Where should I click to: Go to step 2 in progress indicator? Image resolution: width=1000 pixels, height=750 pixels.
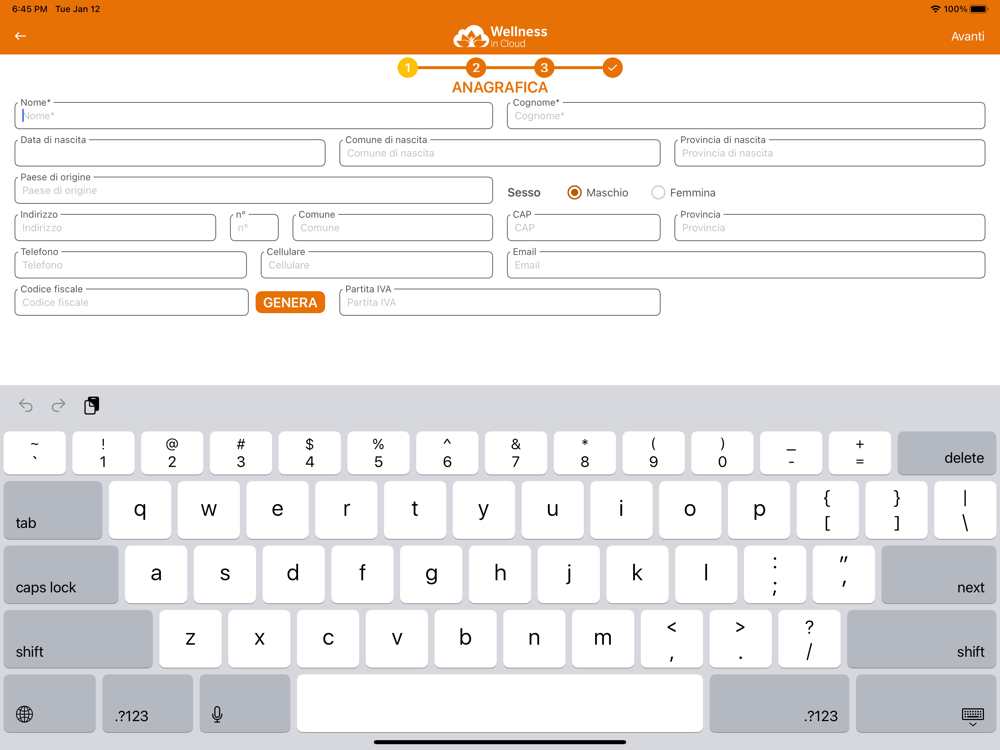[x=476, y=68]
